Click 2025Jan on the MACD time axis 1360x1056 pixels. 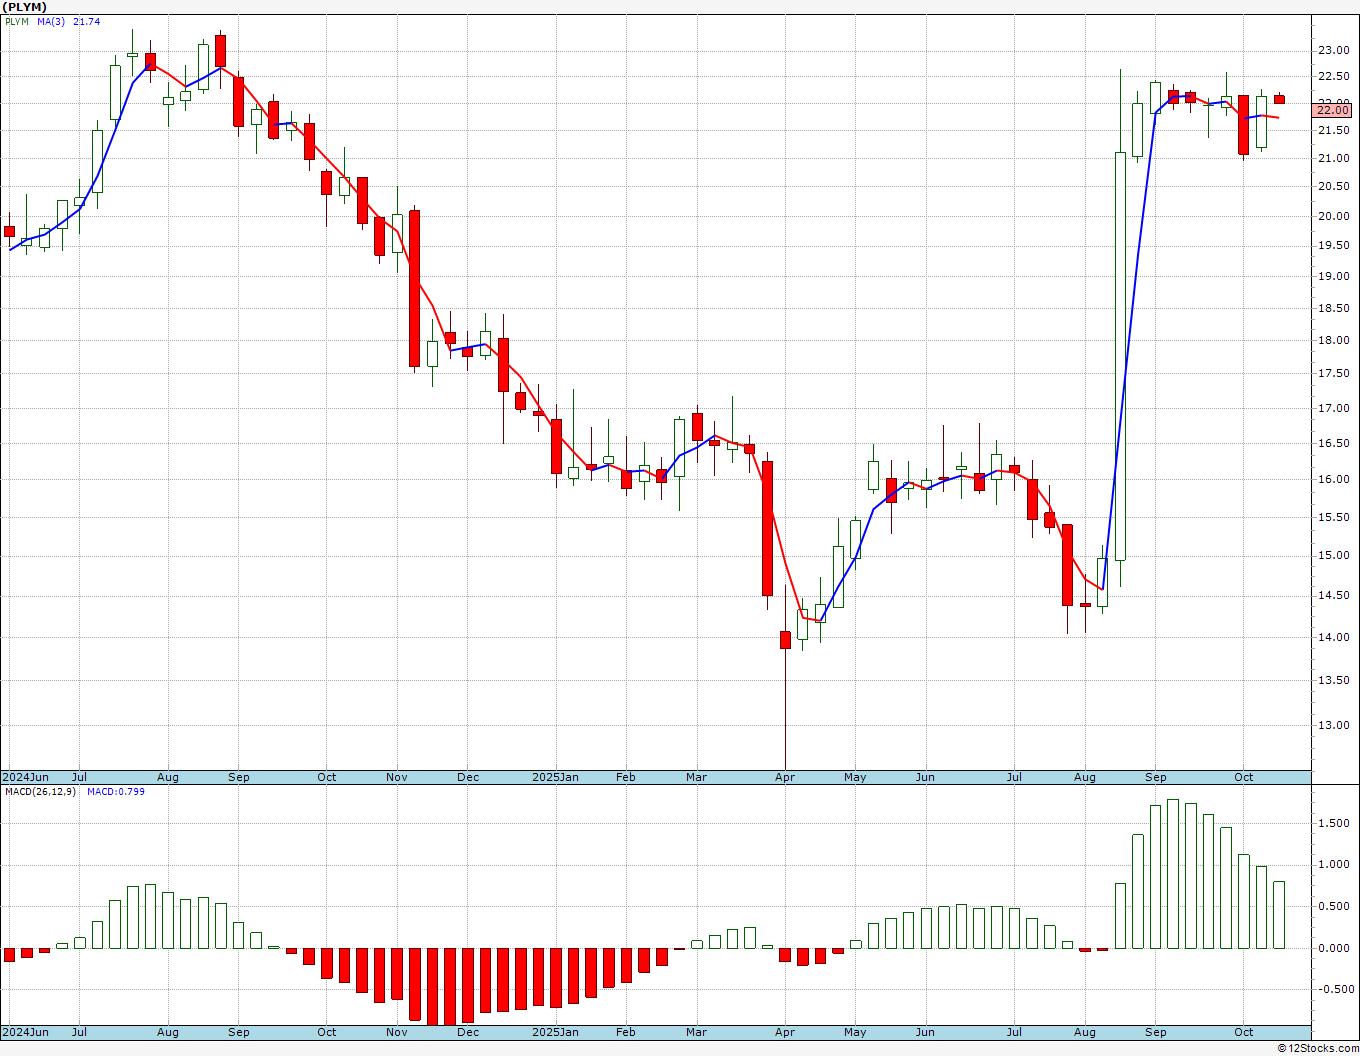tap(555, 1032)
